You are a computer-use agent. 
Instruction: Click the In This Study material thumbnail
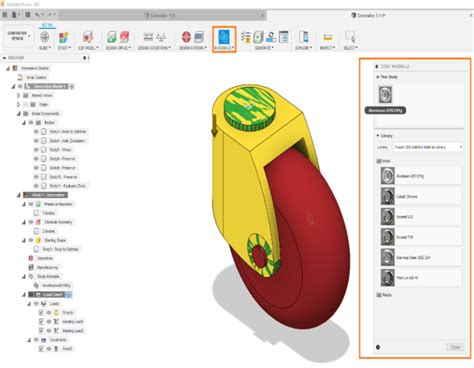point(385,94)
